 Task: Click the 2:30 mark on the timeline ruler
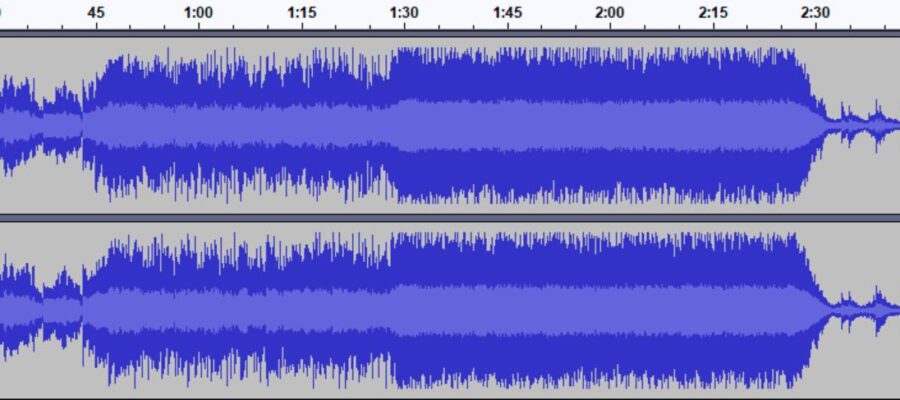pos(816,13)
